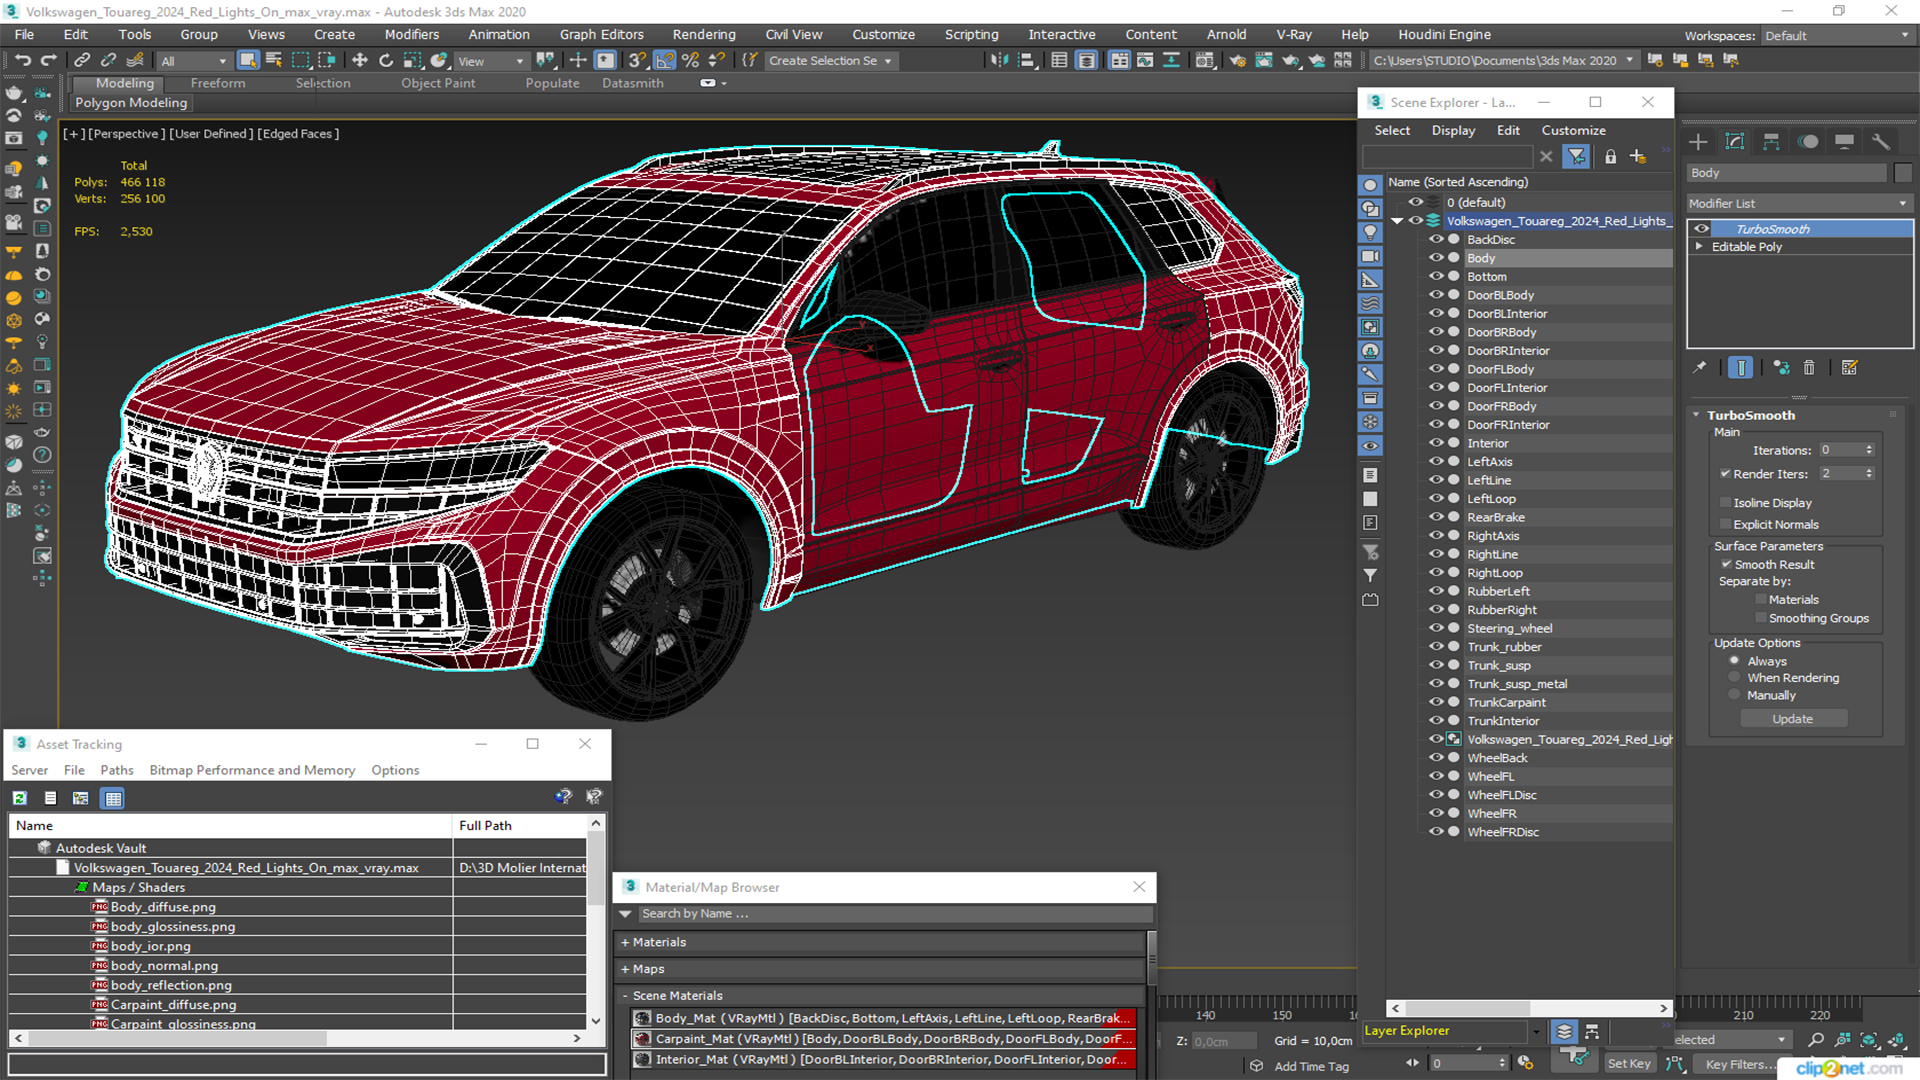Enable the Explicit Normals checkbox
The height and width of the screenshot is (1080, 1920).
coord(1725,524)
